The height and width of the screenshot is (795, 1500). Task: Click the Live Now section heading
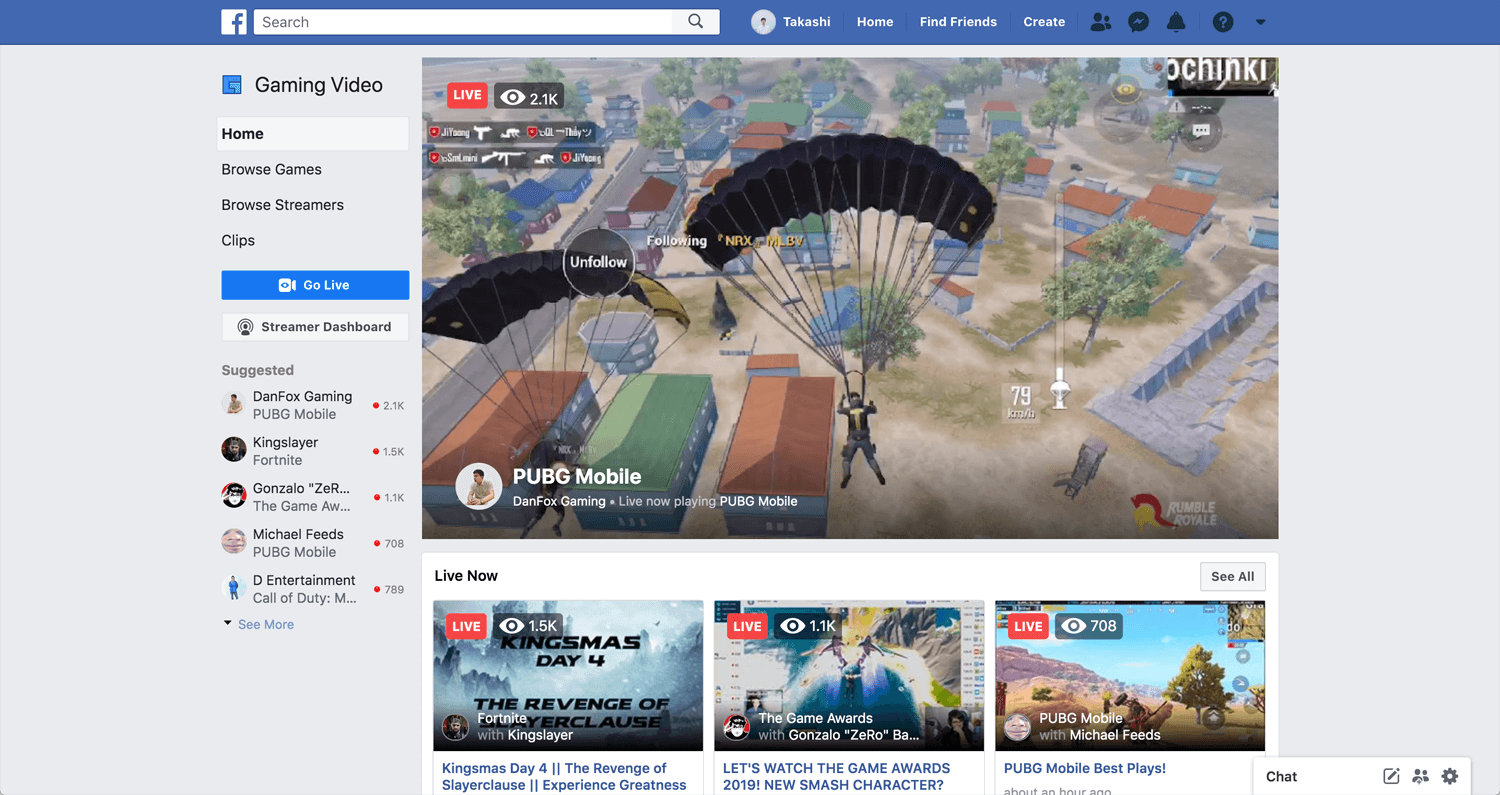(x=466, y=576)
